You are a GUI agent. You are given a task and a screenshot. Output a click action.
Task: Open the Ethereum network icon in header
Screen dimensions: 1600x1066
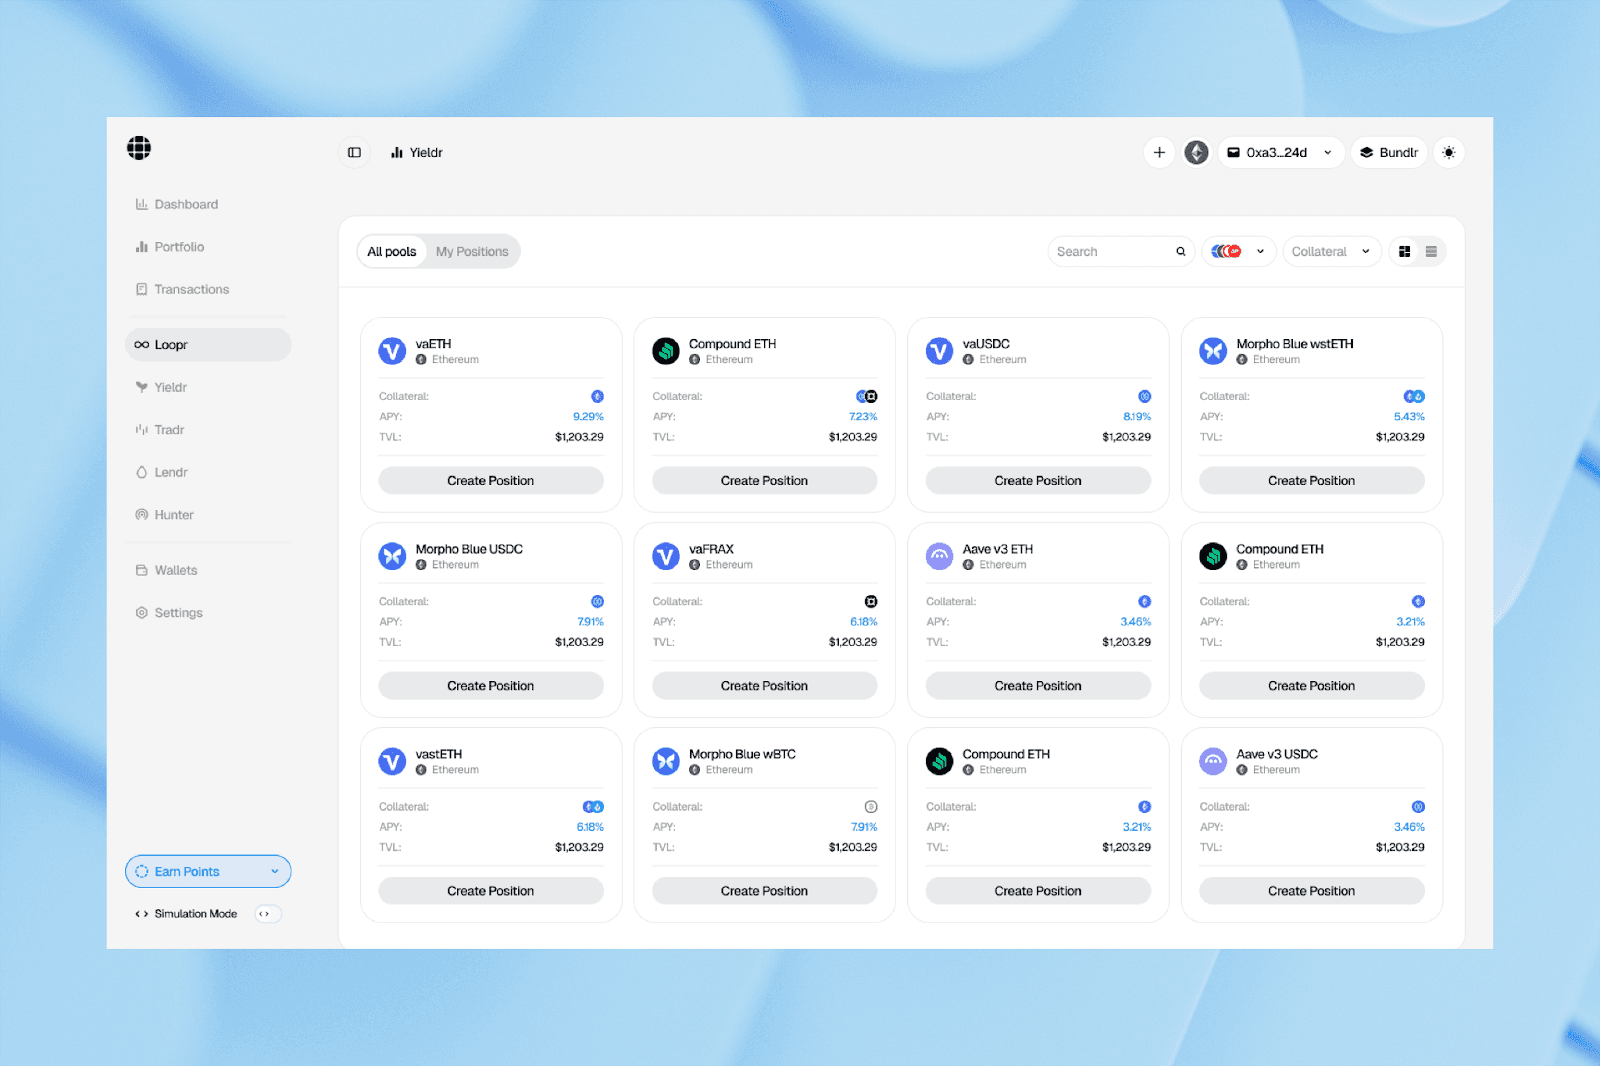1197,153
